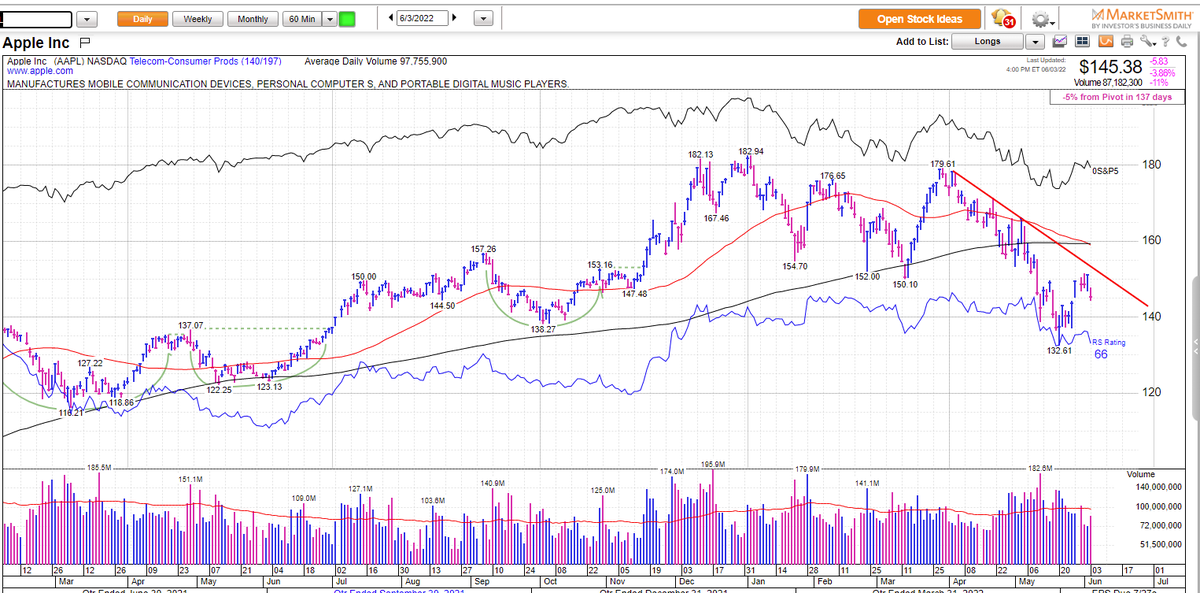Click the chart view icon beside Longs dropdown
Screen dimensions: 1200x593
(1060, 42)
